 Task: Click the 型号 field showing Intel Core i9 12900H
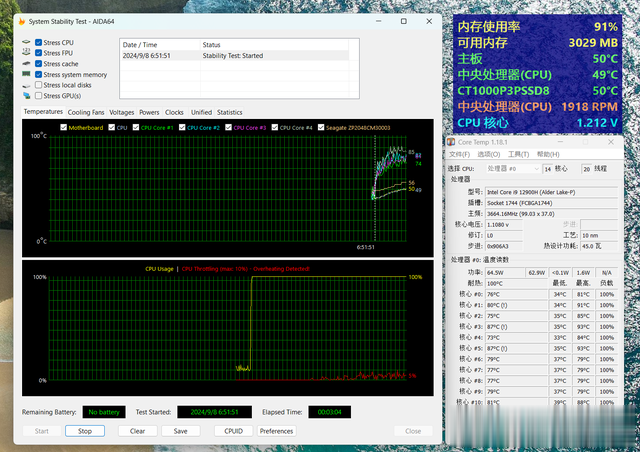[551, 192]
